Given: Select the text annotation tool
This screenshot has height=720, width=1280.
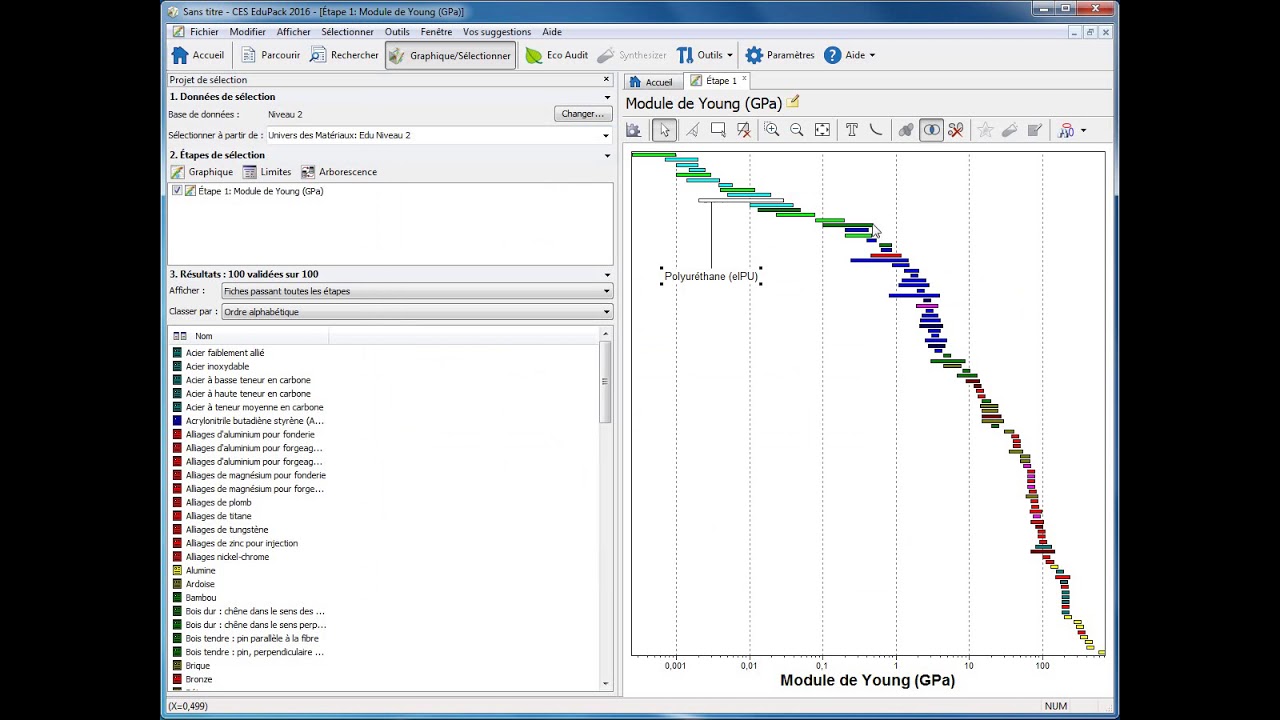Looking at the screenshot, I should pyautogui.click(x=851, y=130).
